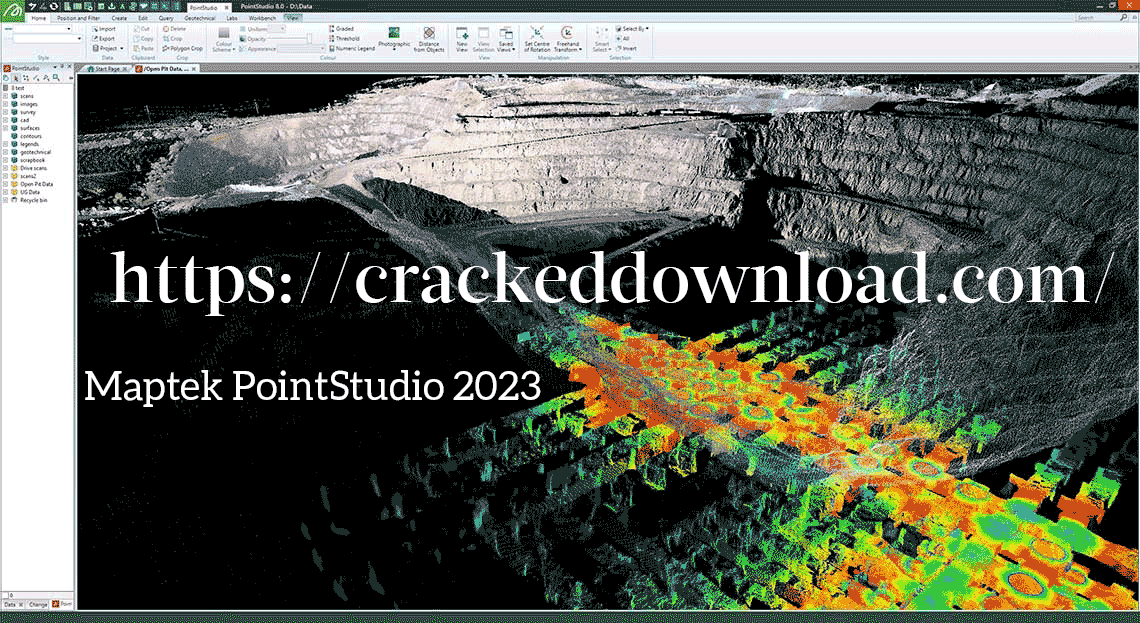Open the Smart Select dropdown
This screenshot has height=623, width=1140.
click(601, 39)
